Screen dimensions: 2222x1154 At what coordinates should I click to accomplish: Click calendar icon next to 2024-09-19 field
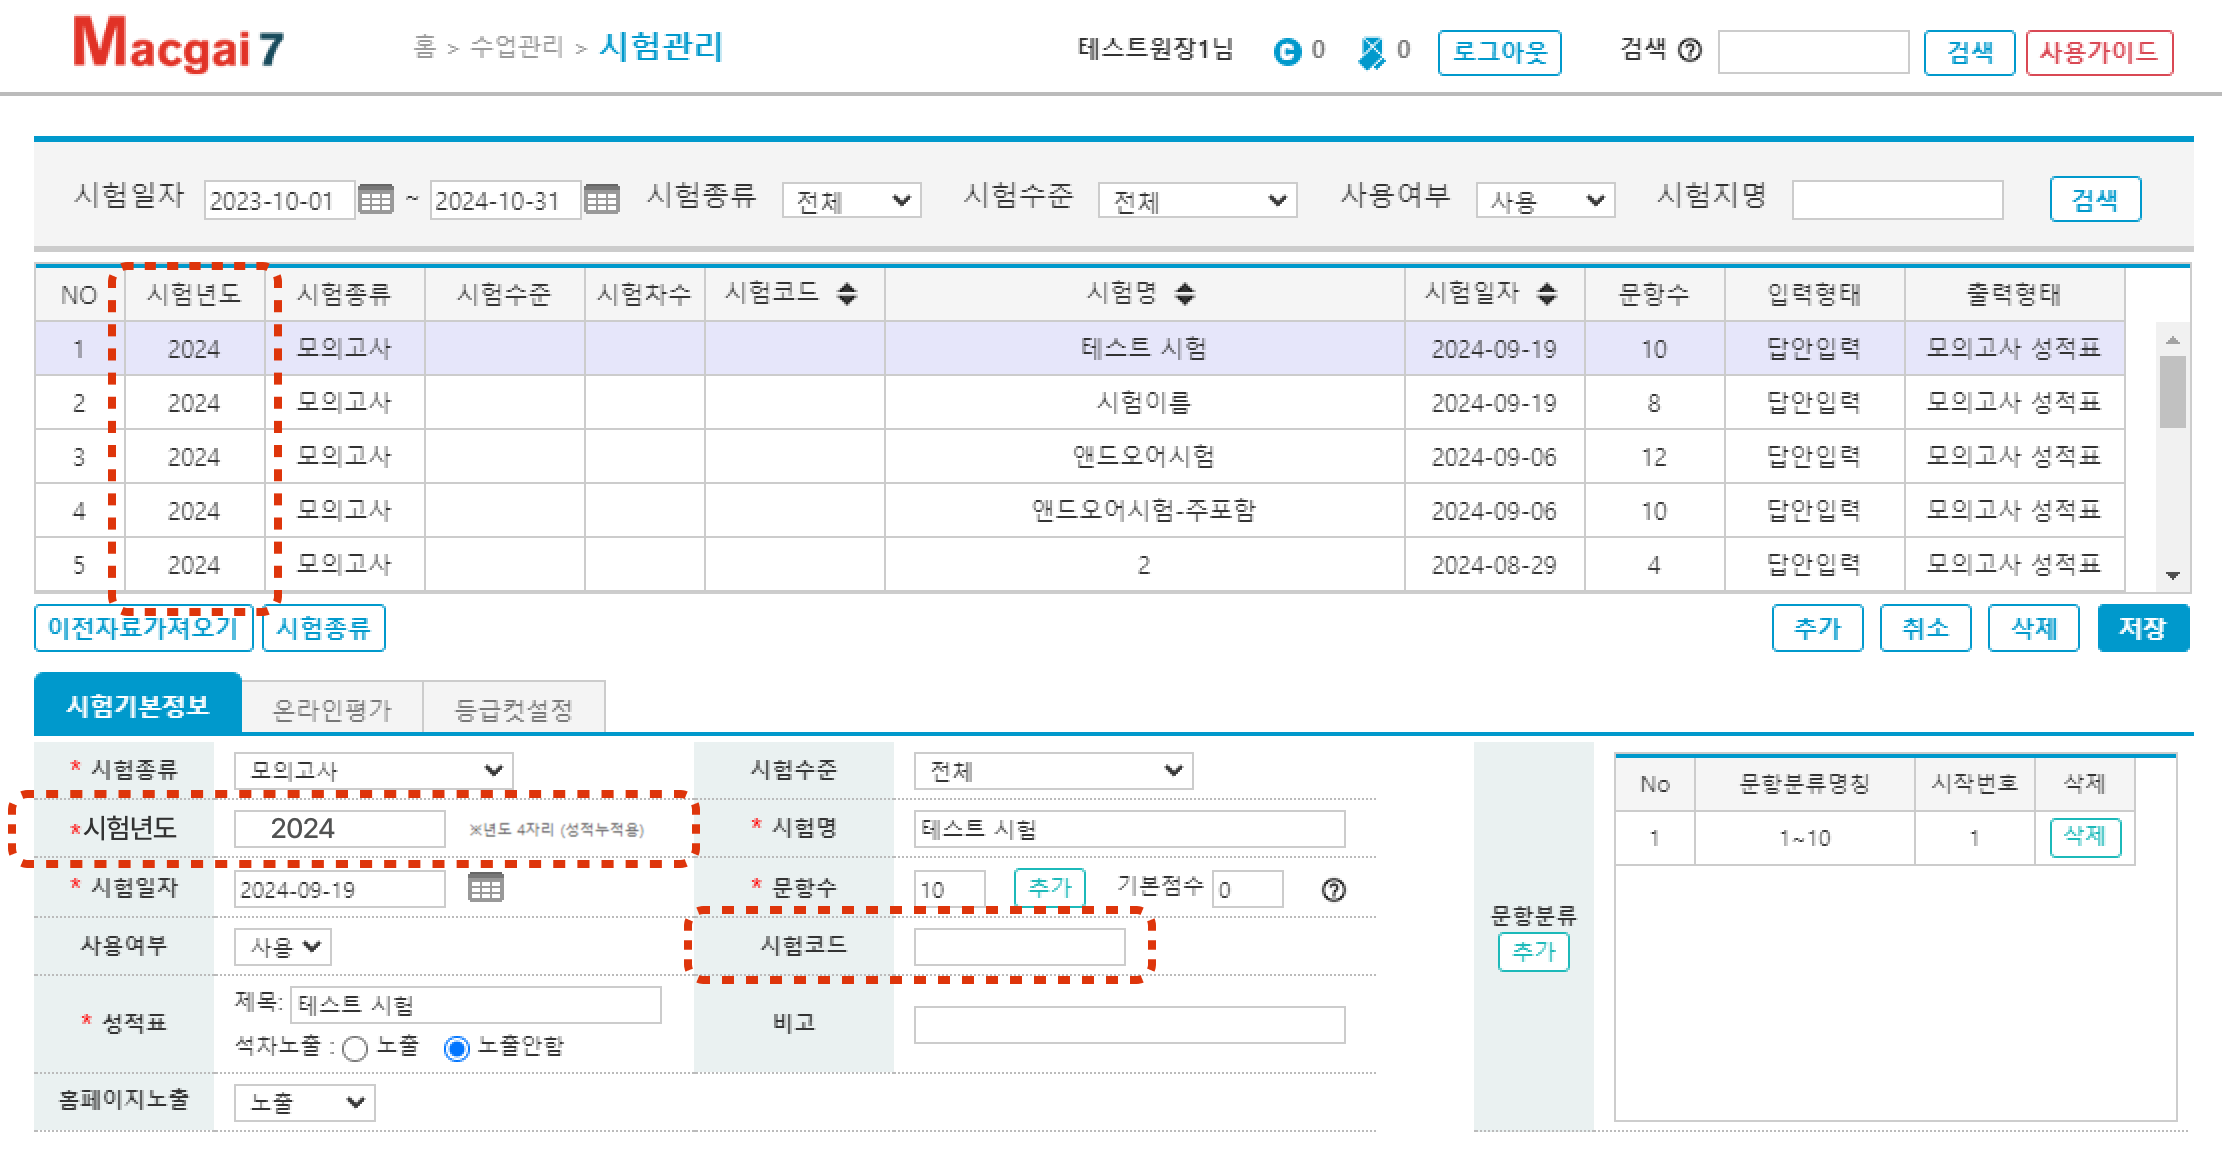tap(486, 888)
